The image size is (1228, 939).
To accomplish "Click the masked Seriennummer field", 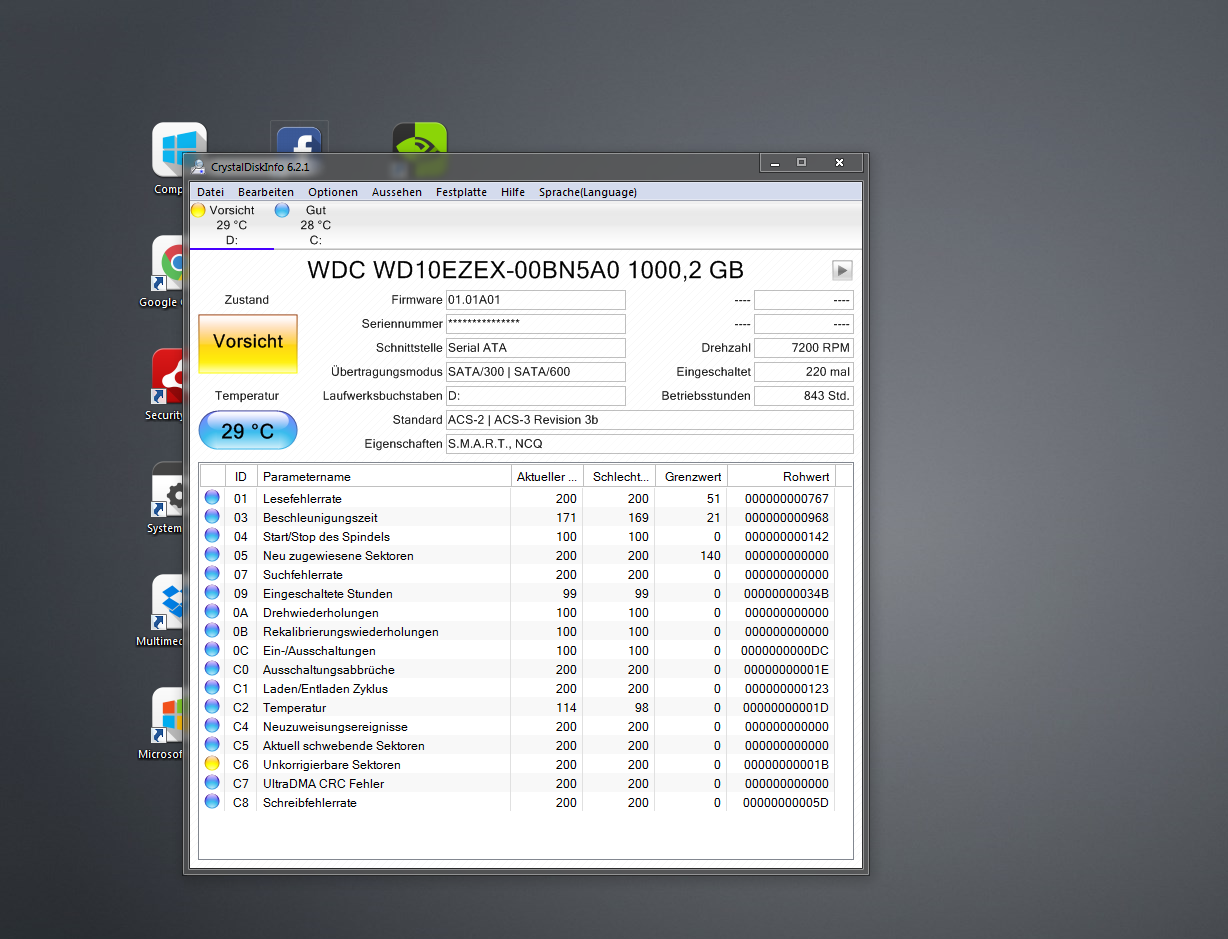I will (536, 324).
